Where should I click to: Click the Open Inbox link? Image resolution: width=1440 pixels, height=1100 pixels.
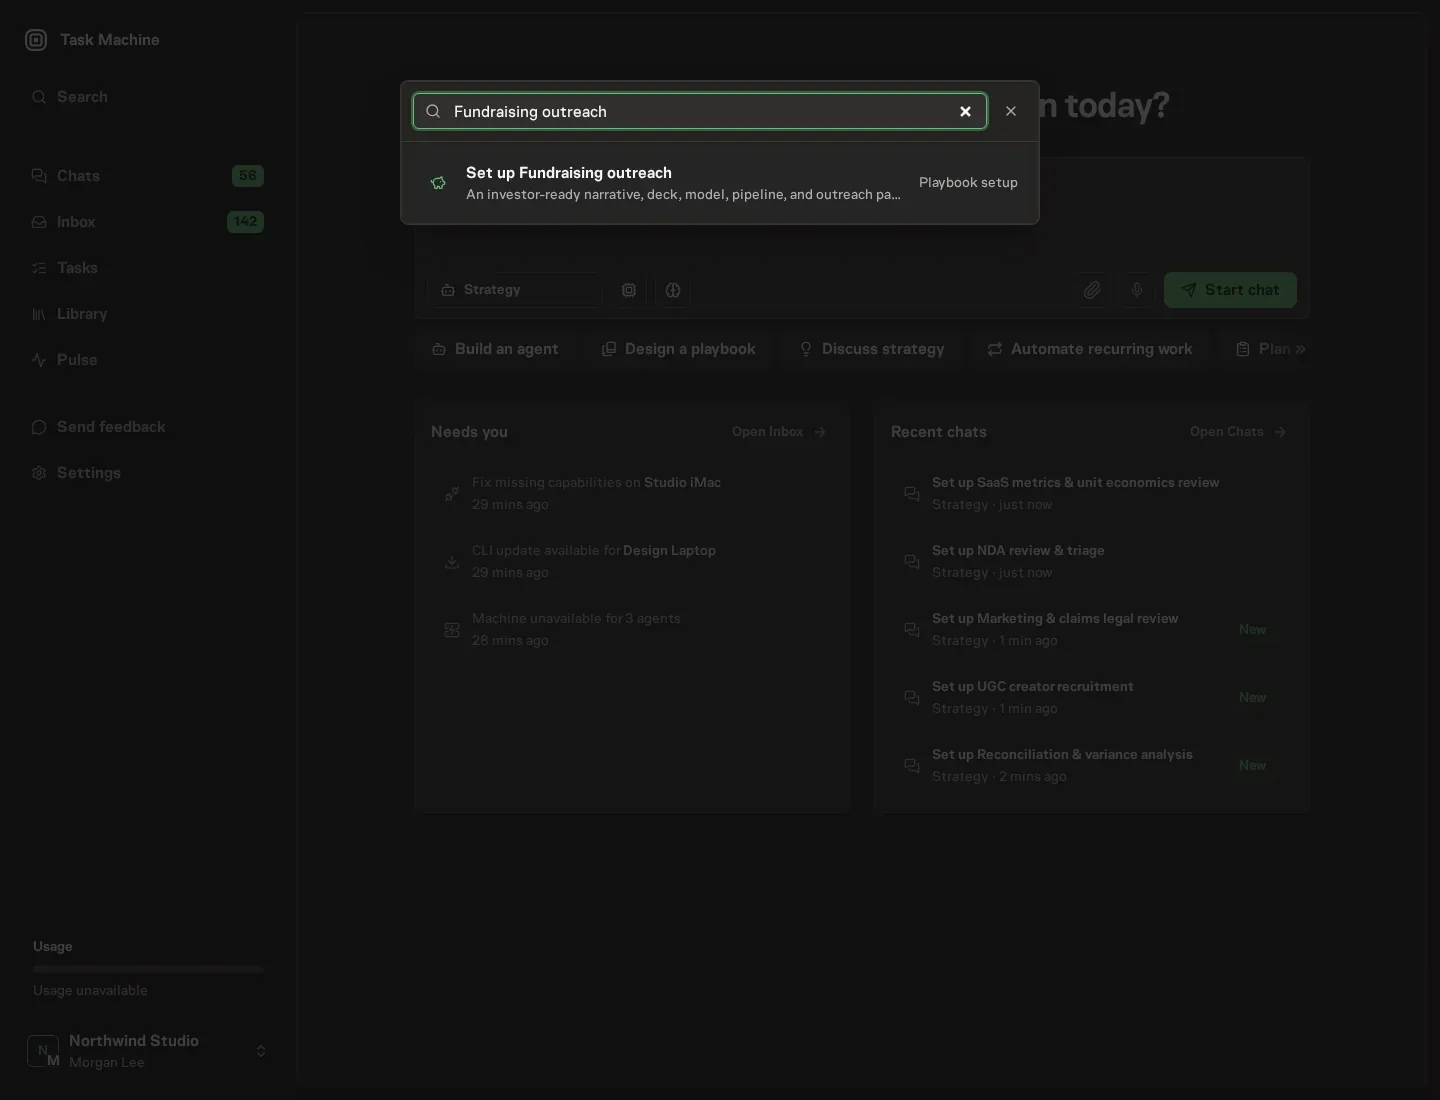pyautogui.click(x=779, y=432)
